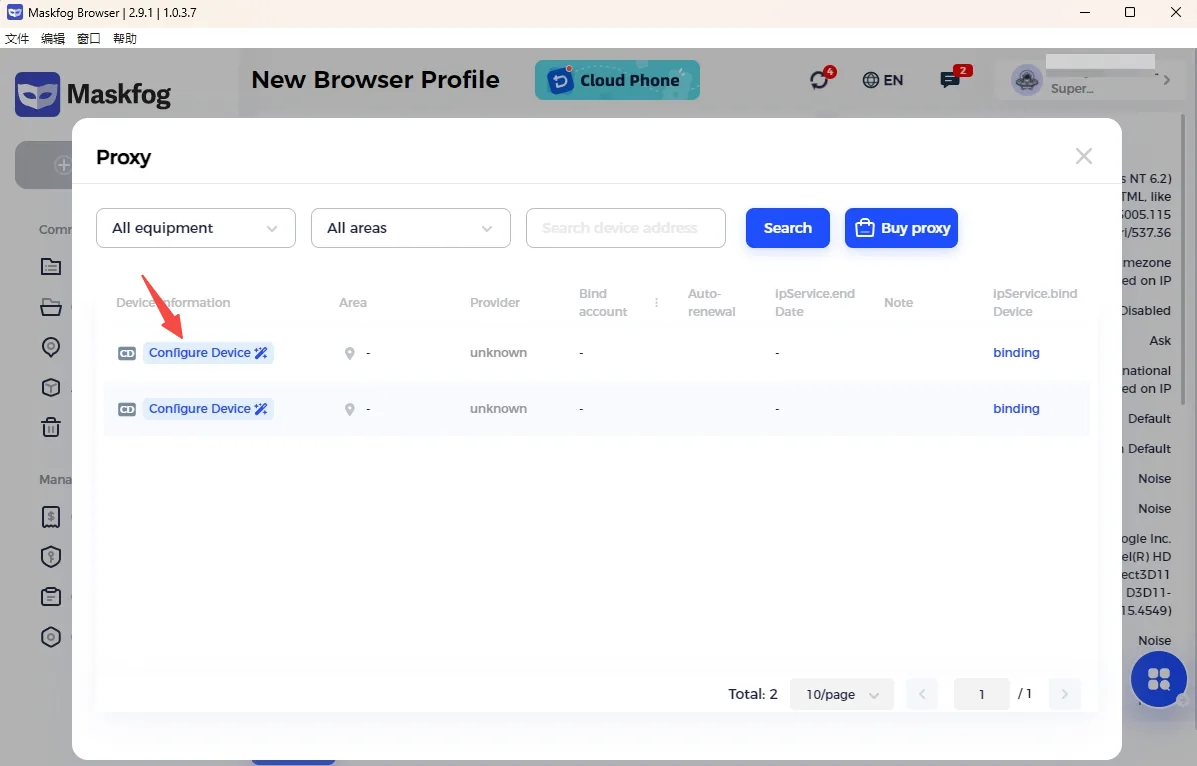This screenshot has height=766, width=1197.
Task: Click the Maskfog logo
Action: 93,95
